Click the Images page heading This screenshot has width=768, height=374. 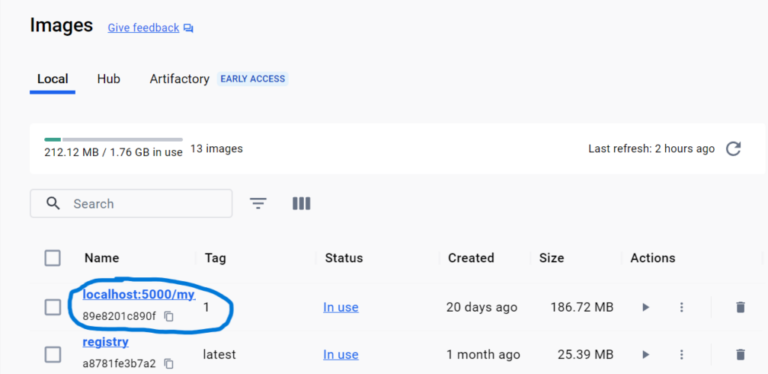[x=61, y=25]
